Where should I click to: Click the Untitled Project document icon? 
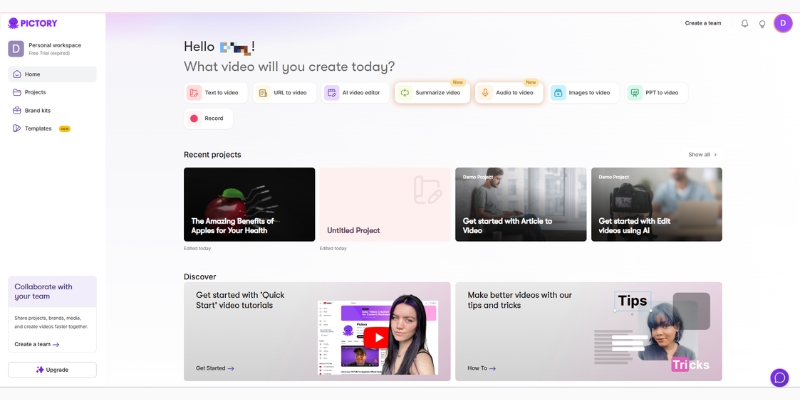pyautogui.click(x=427, y=190)
